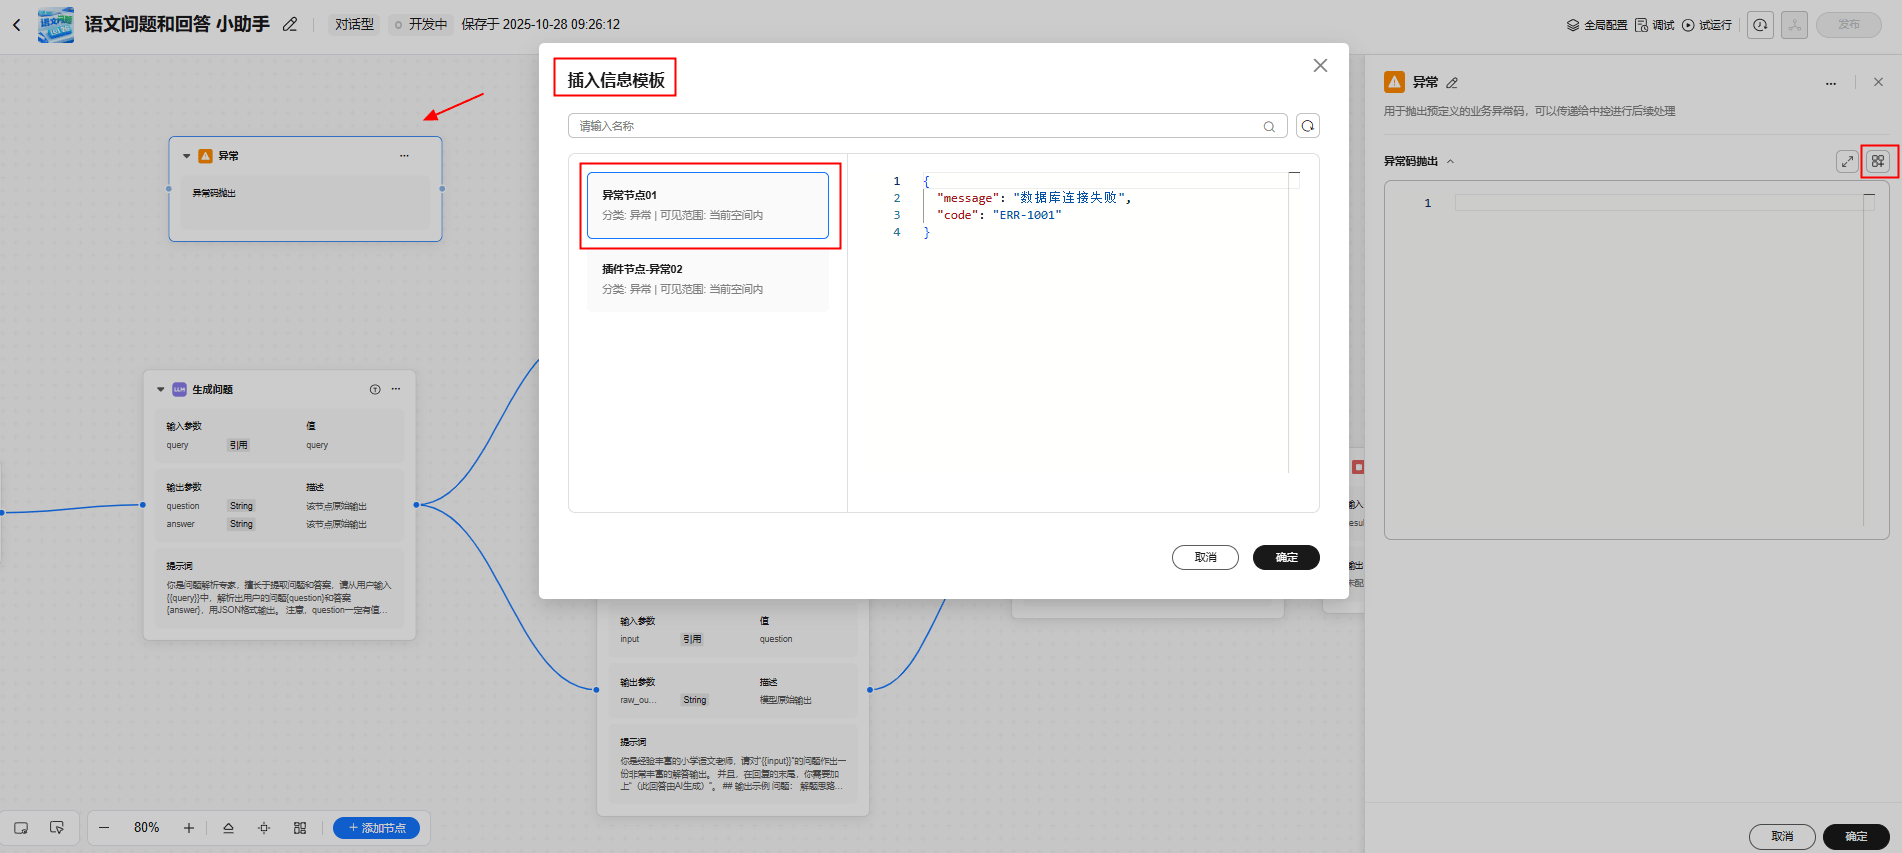
Task: Select the 插件节点-异常02 template
Action: click(x=708, y=279)
